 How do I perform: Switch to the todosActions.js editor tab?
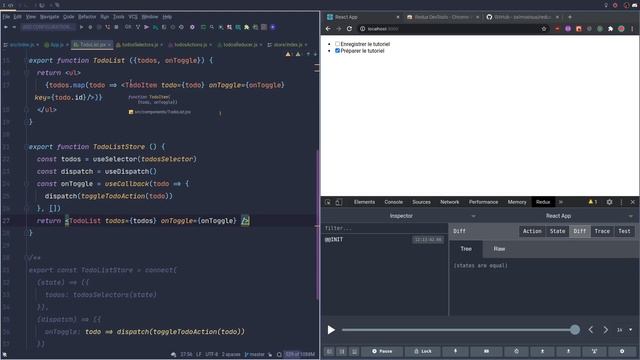tap(190, 44)
